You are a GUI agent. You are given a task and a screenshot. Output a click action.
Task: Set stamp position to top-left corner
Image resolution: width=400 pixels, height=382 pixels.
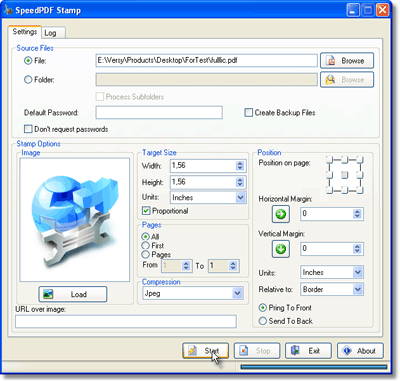tap(330, 160)
